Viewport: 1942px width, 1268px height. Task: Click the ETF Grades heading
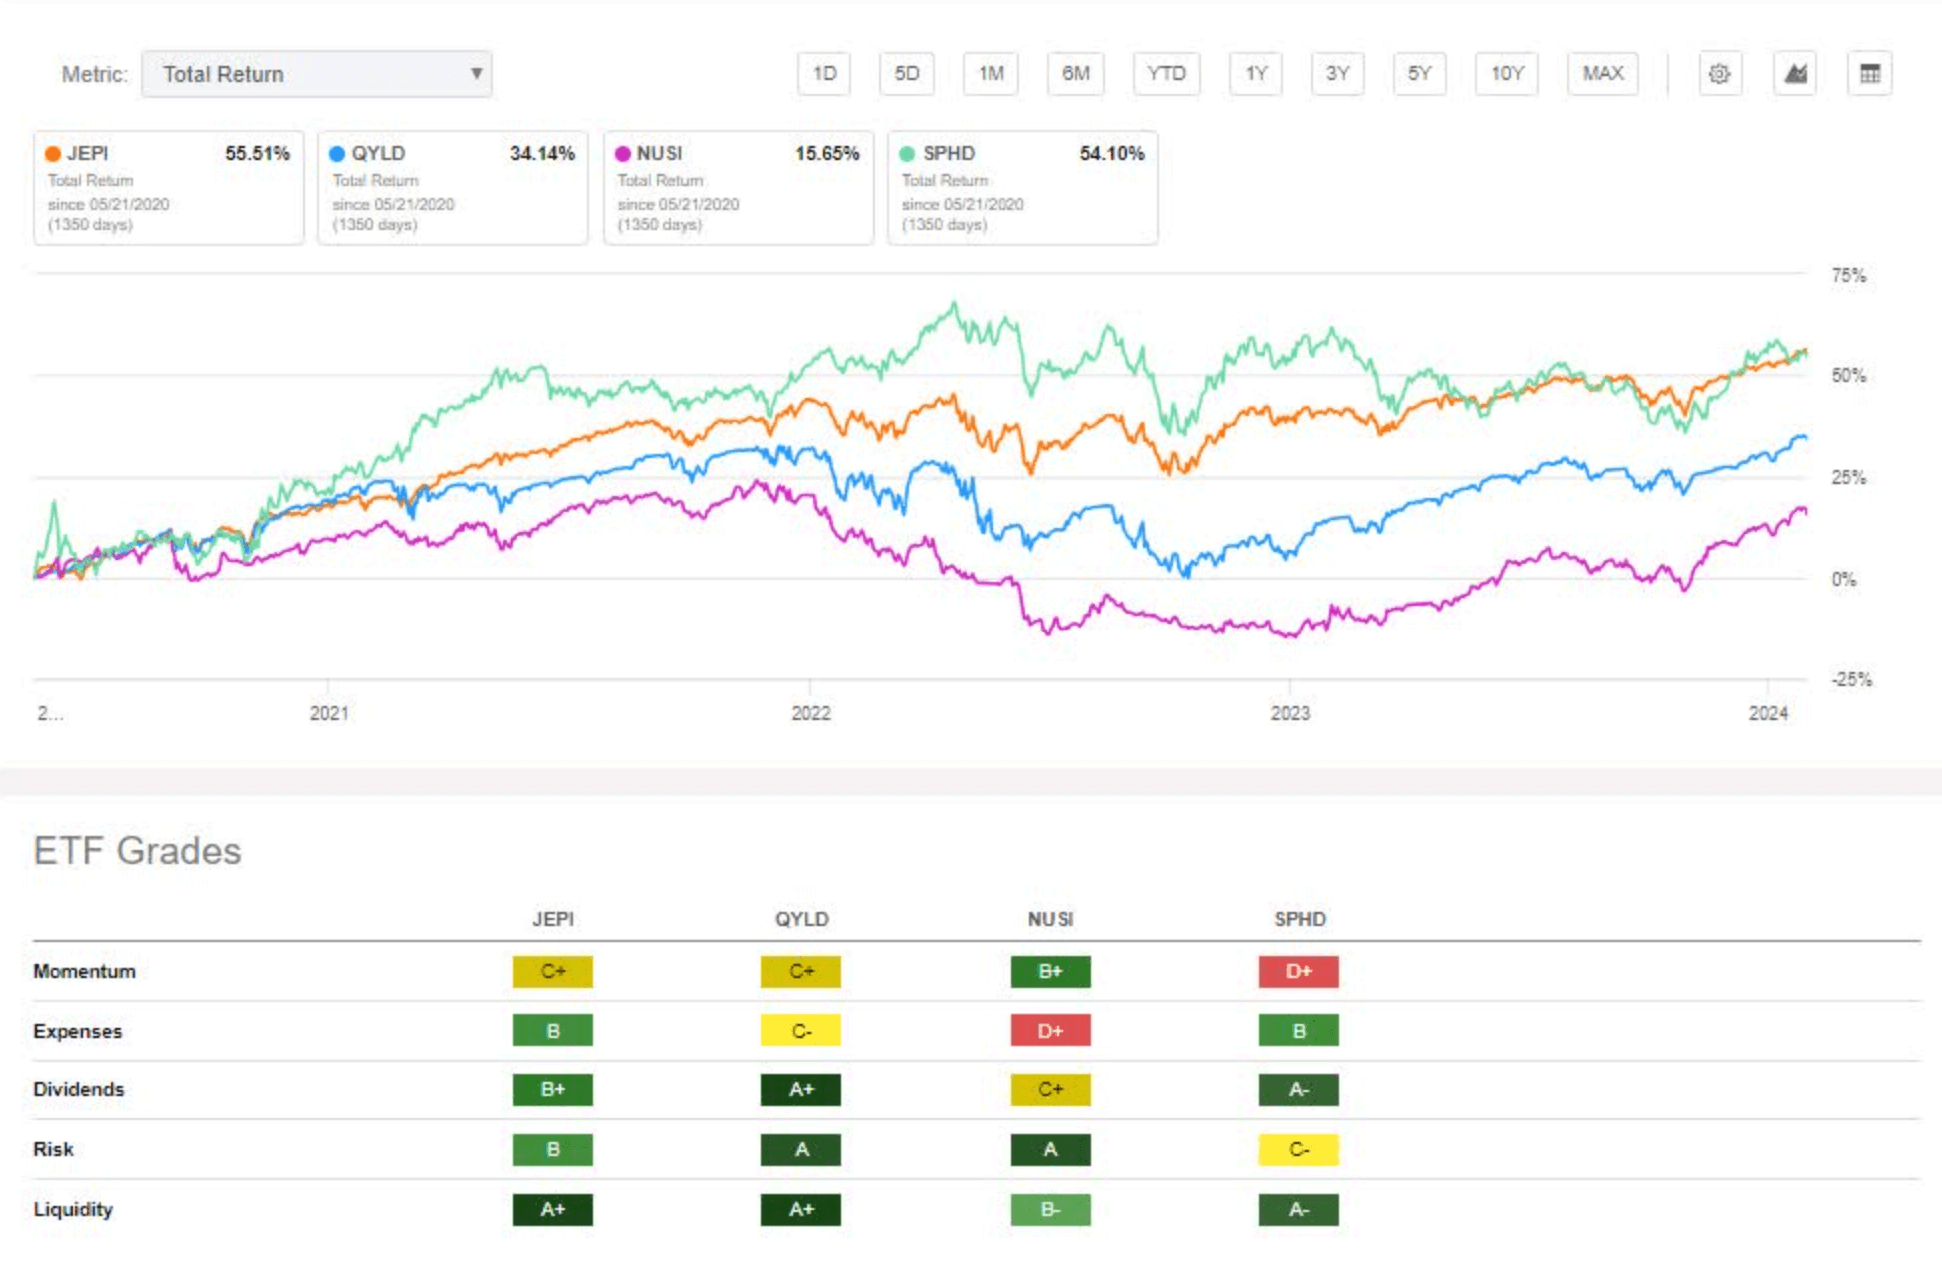(x=137, y=851)
